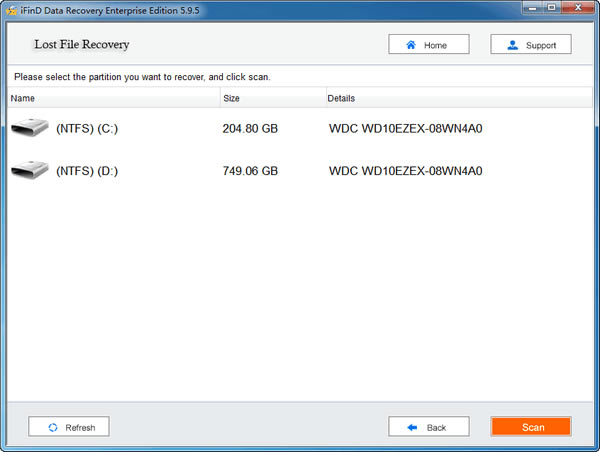Select the (NTFS) (D:) partition
600x452 pixels.
coord(87,171)
